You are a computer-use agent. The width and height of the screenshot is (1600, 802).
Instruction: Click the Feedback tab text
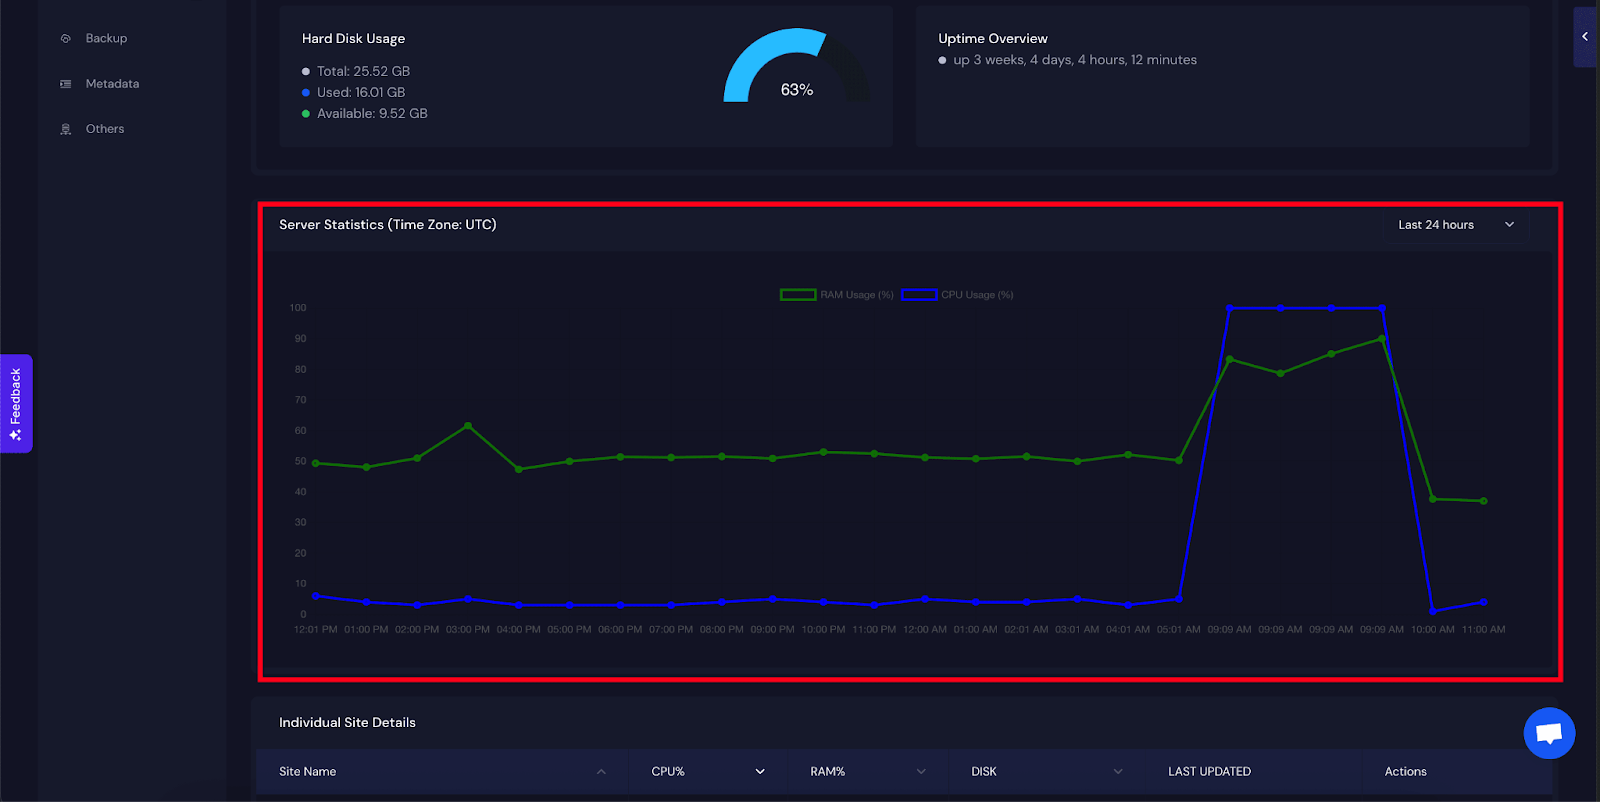coord(16,395)
